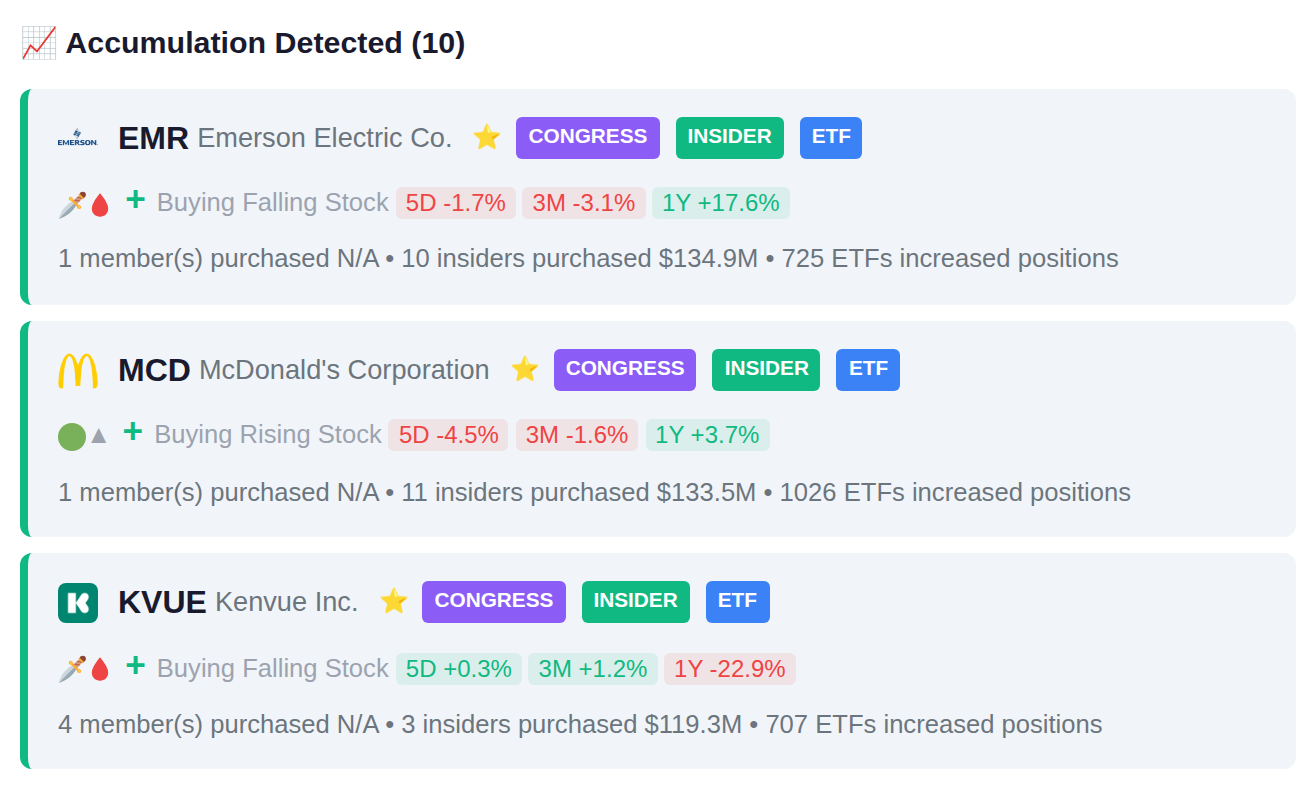Click the Emerson Electric company logo
1316x788 pixels.
78,138
